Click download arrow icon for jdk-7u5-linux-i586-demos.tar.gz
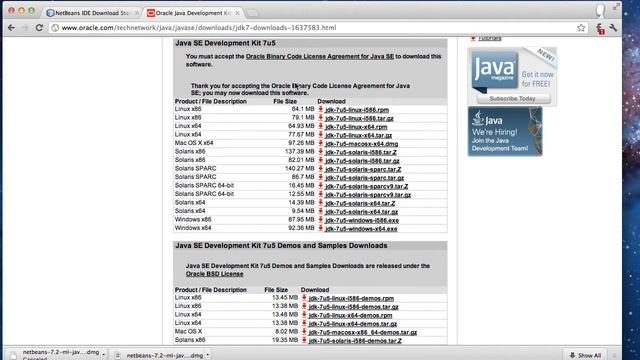The image size is (640, 360). pos(304,306)
